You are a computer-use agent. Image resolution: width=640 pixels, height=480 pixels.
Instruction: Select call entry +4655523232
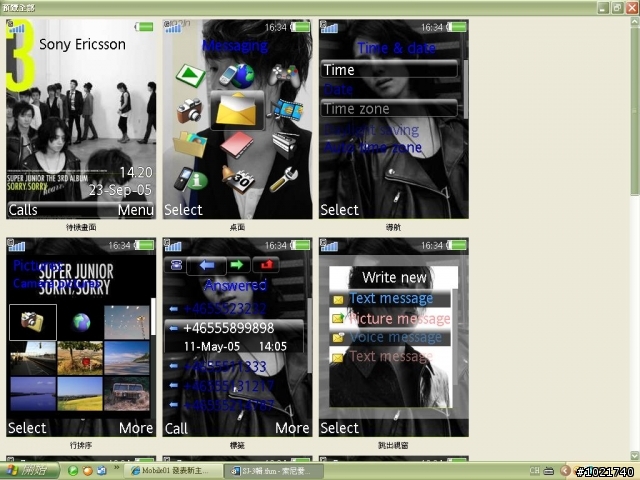coord(225,309)
